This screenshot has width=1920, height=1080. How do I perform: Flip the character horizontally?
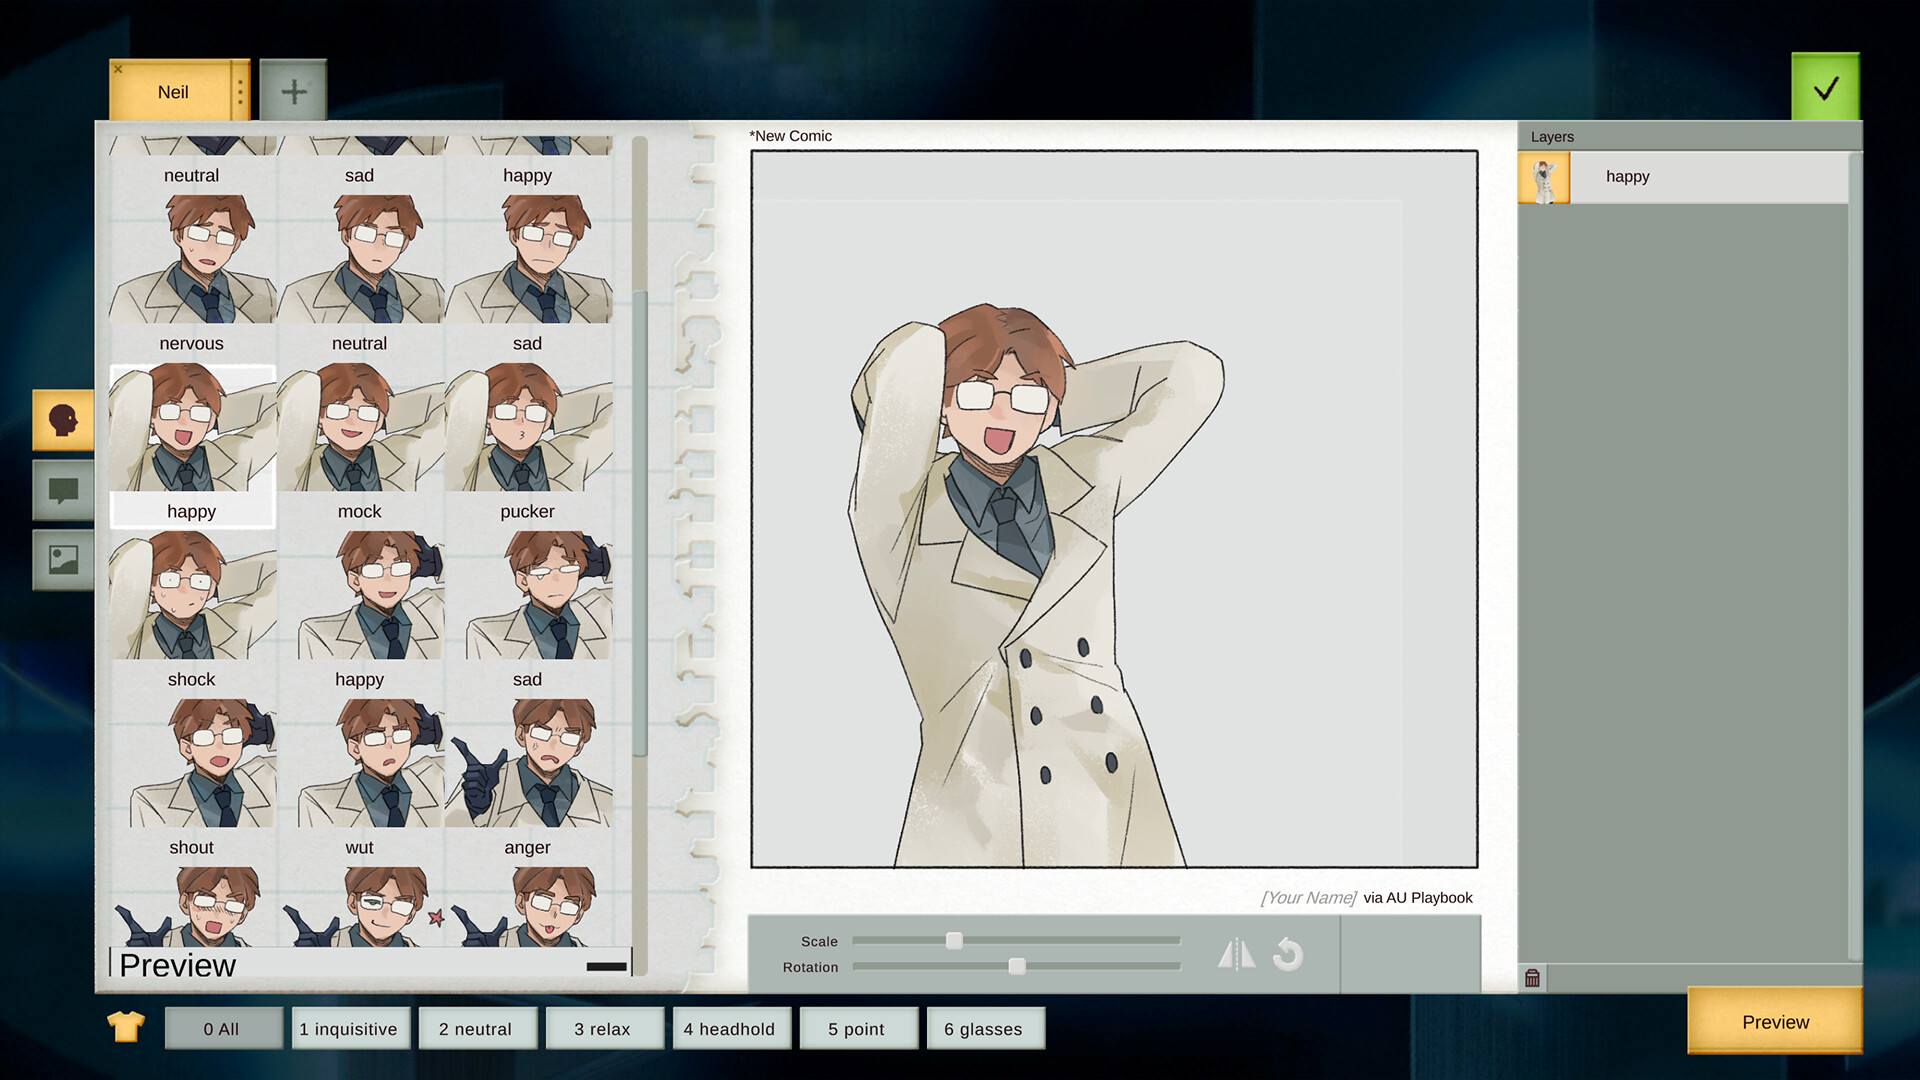(x=1238, y=954)
